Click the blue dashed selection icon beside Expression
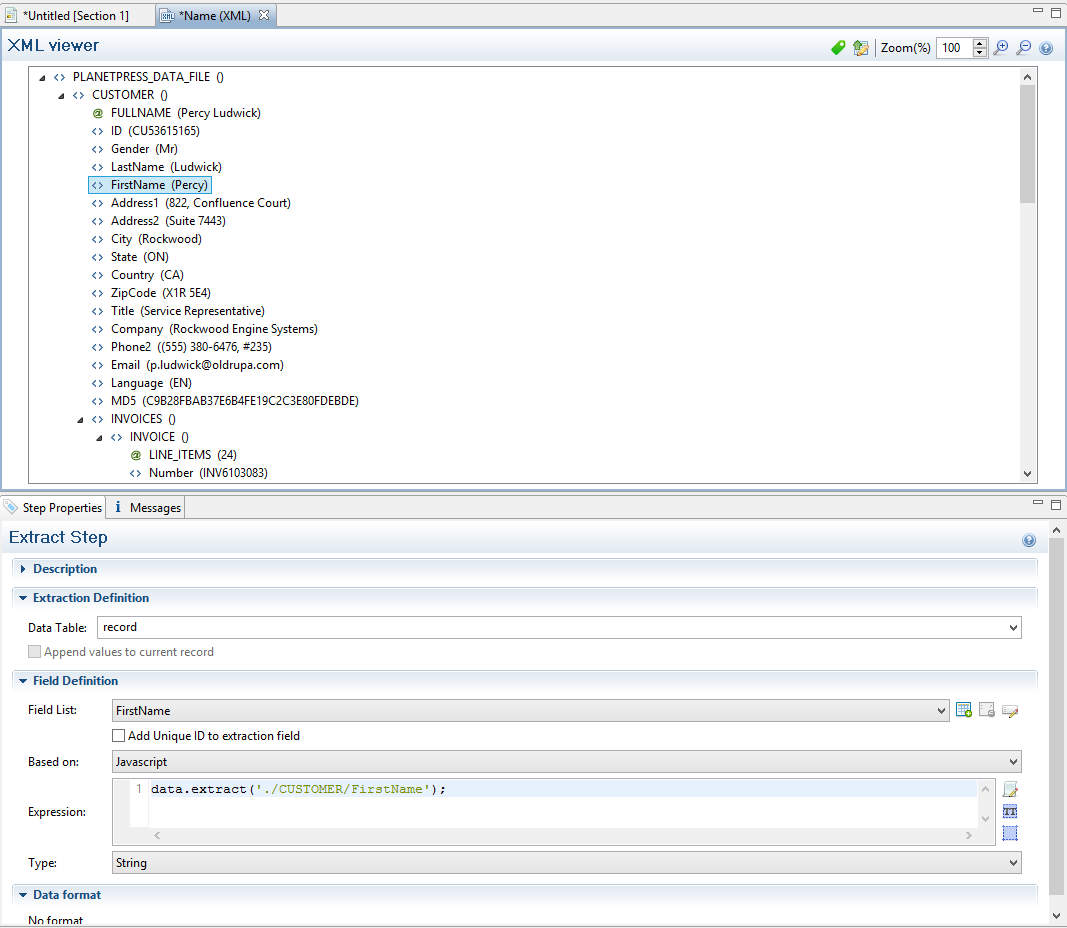1067x928 pixels. pos(1010,833)
